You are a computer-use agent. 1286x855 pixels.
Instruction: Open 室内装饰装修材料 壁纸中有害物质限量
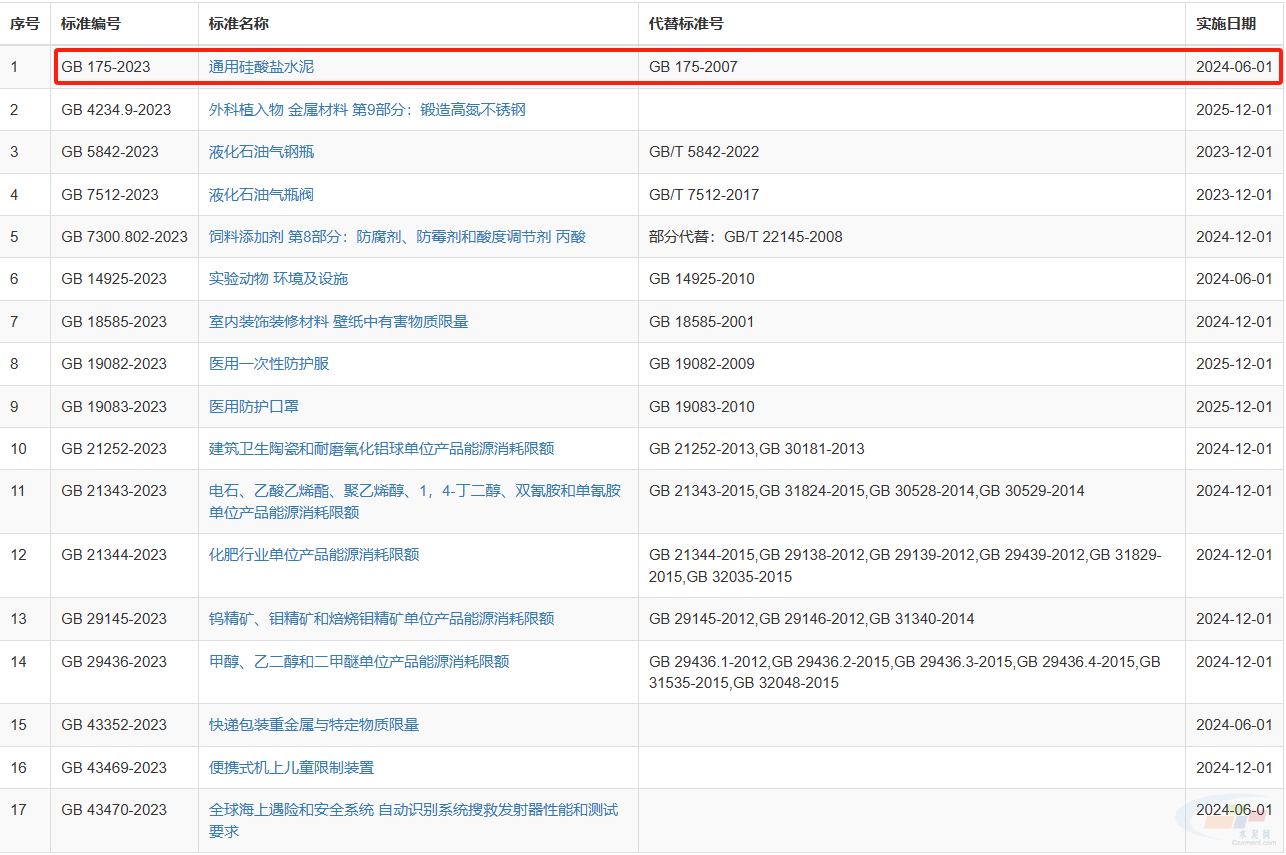tap(338, 322)
